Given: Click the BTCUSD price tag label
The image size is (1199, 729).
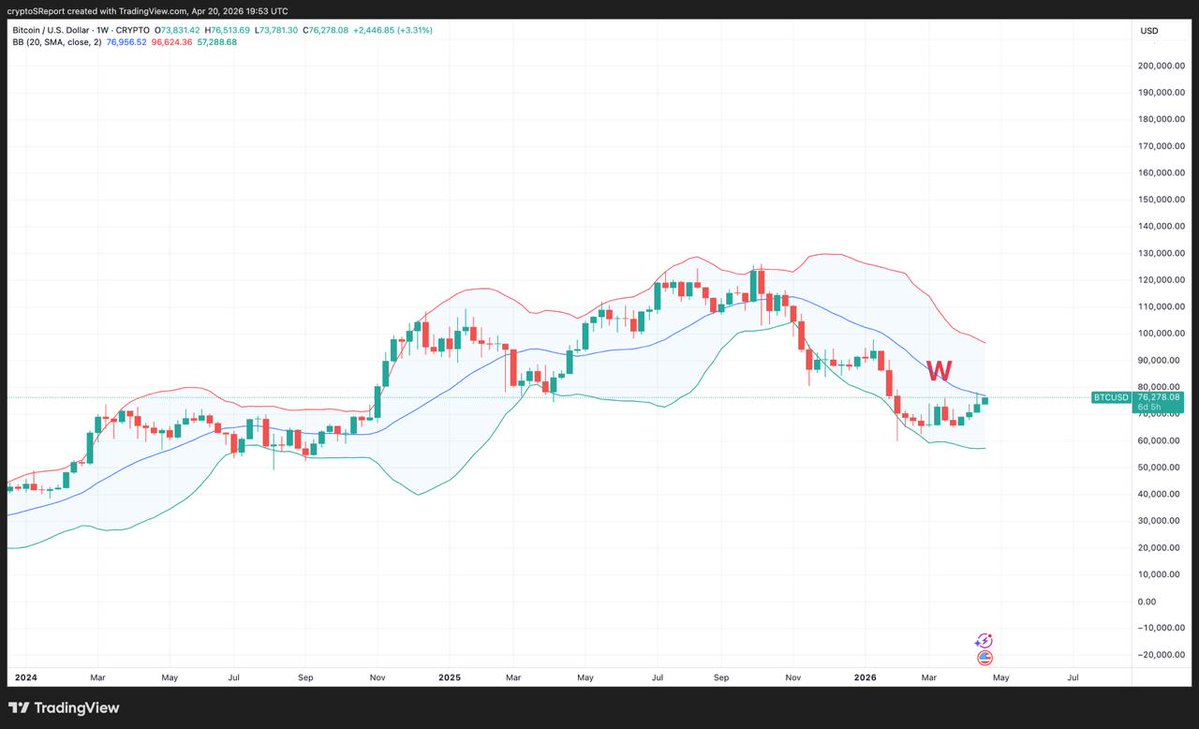Looking at the screenshot, I should coord(1111,397).
